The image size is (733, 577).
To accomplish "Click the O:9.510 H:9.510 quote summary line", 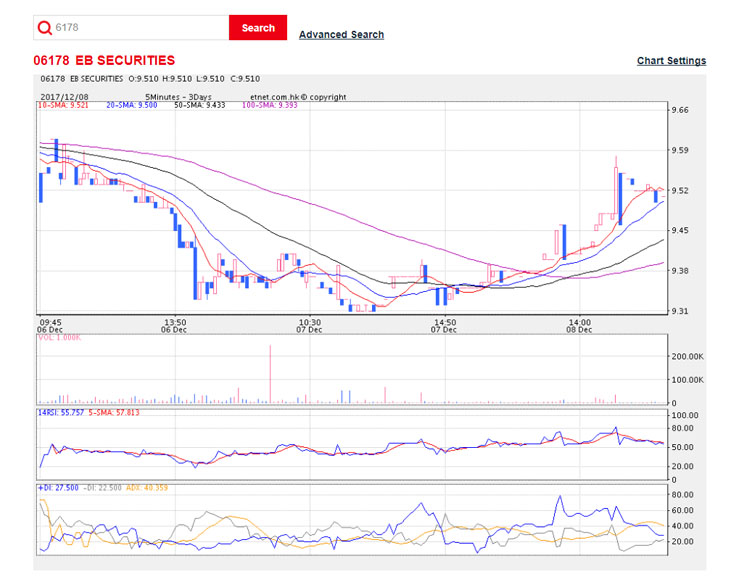I will tap(196, 79).
